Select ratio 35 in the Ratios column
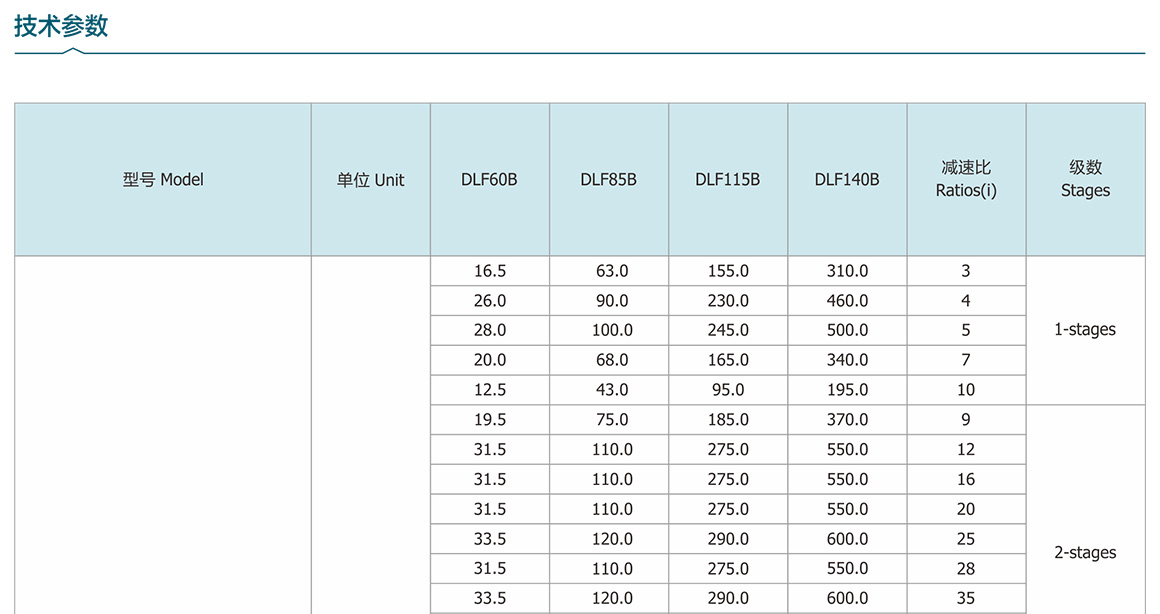The image size is (1160, 614). pos(965,598)
